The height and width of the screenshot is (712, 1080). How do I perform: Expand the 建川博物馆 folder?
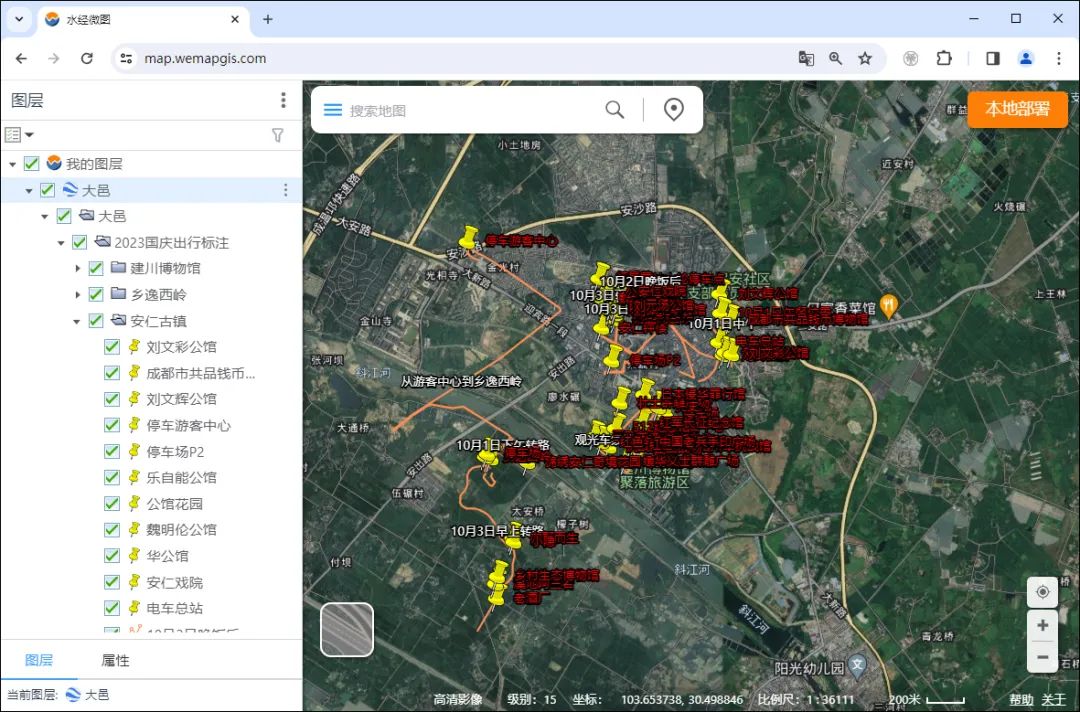coord(78,268)
